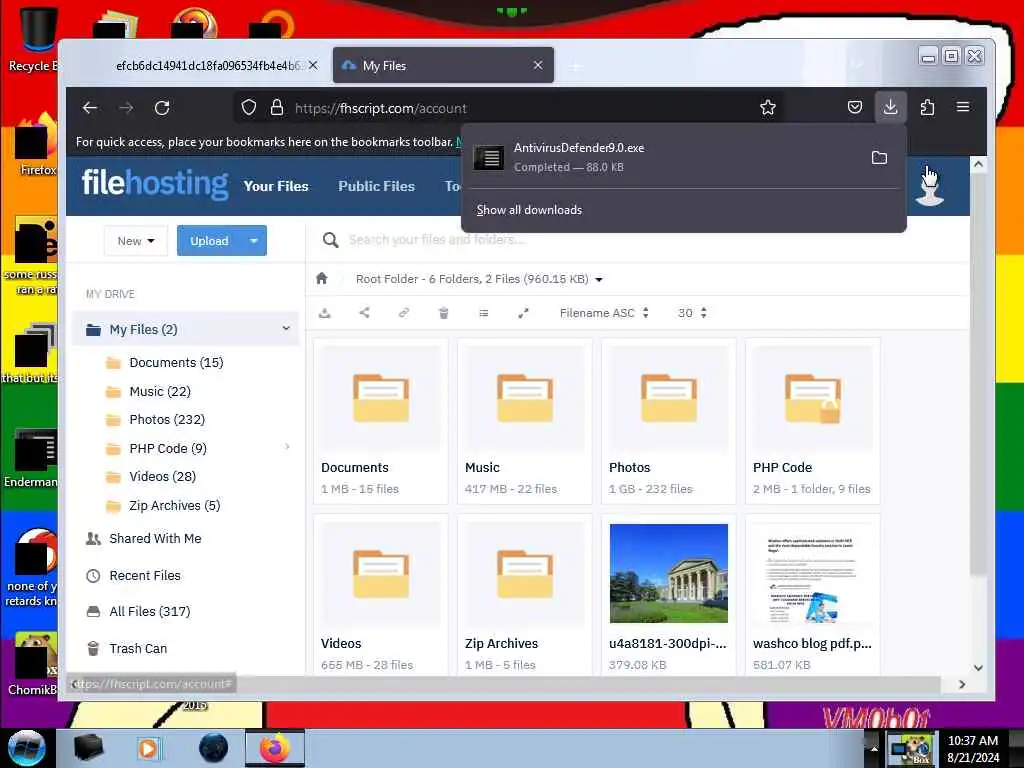Select Music (22) in sidebar tree
The image size is (1024, 768).
[159, 391]
